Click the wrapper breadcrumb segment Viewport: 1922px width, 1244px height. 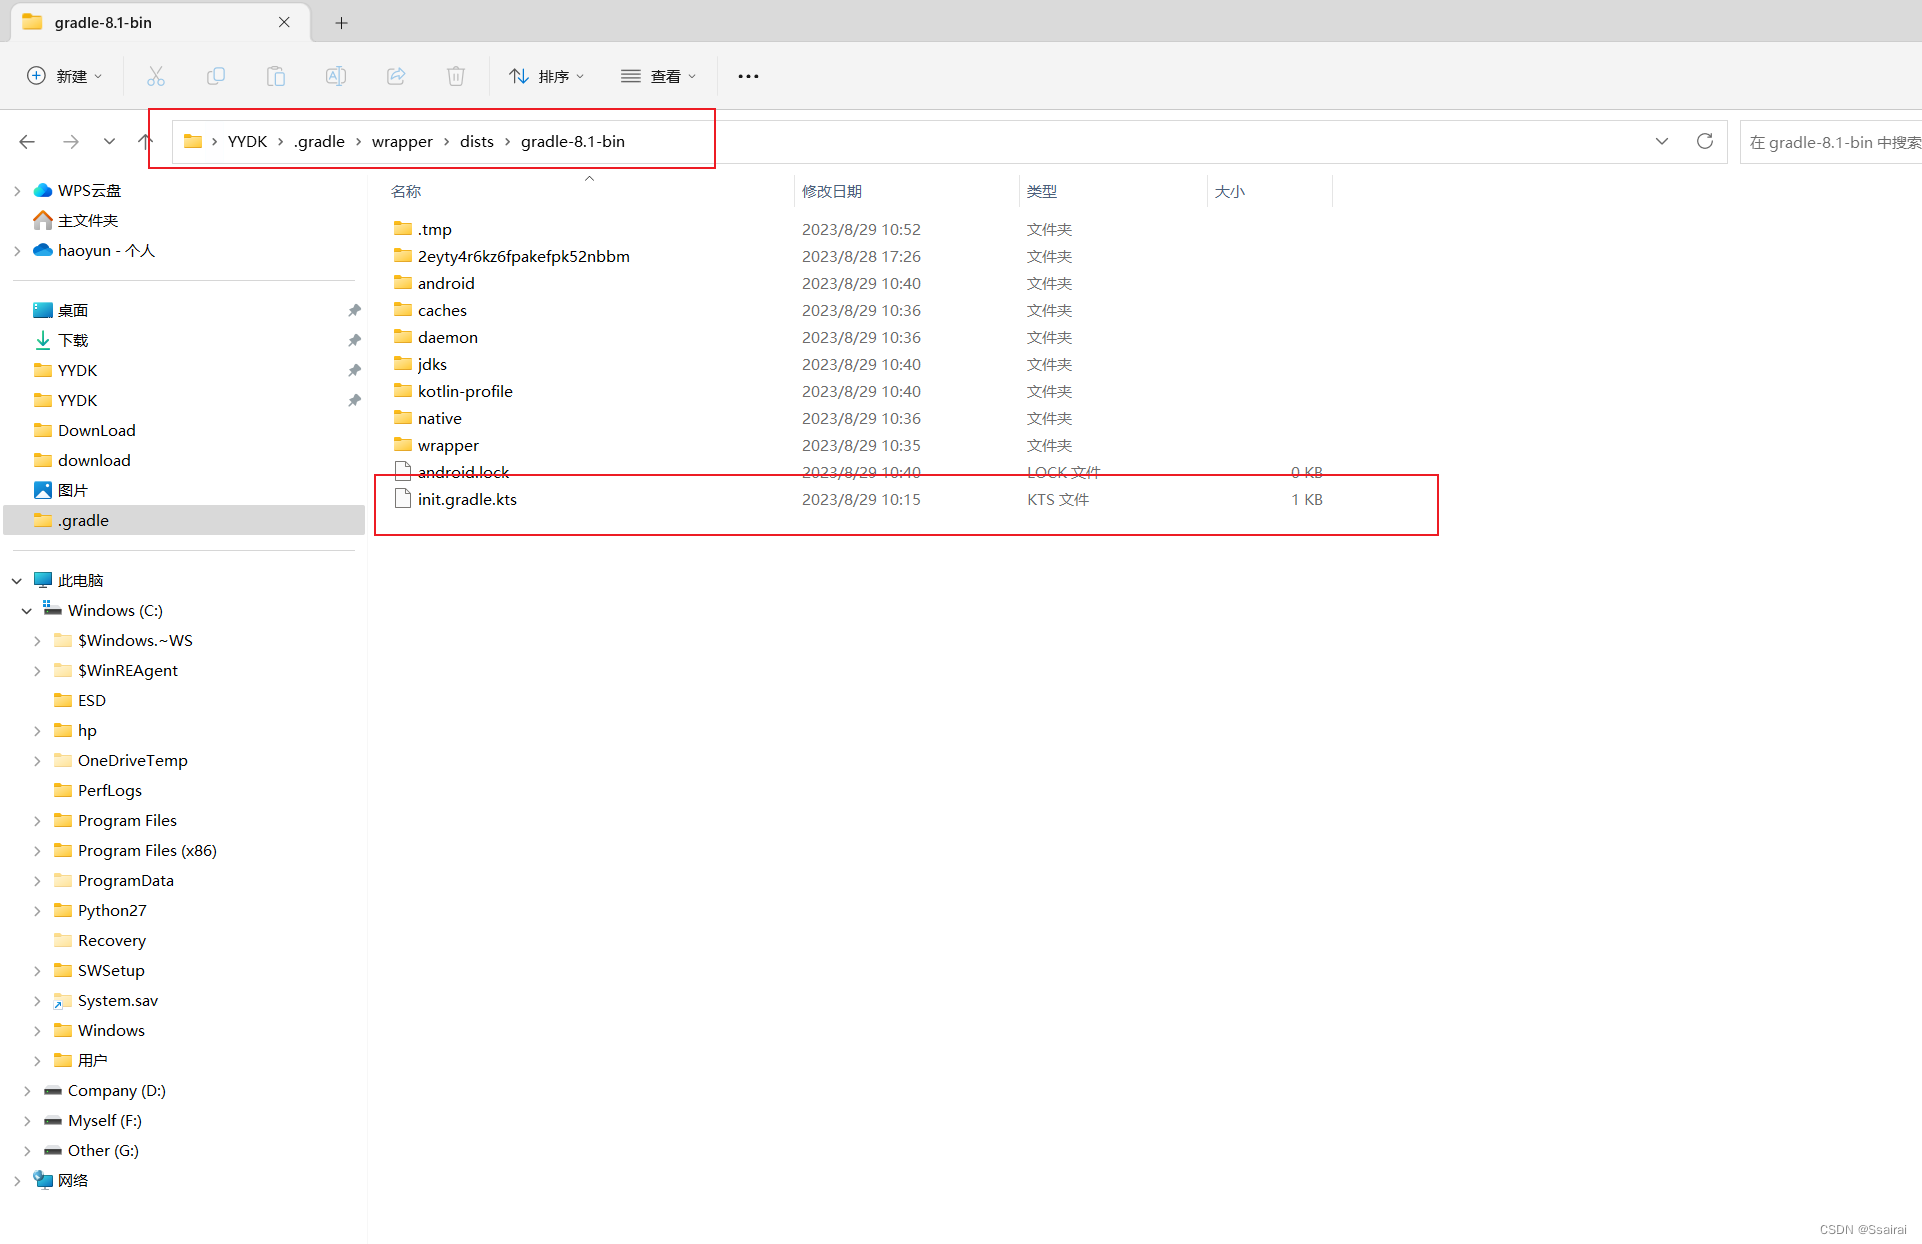point(402,141)
